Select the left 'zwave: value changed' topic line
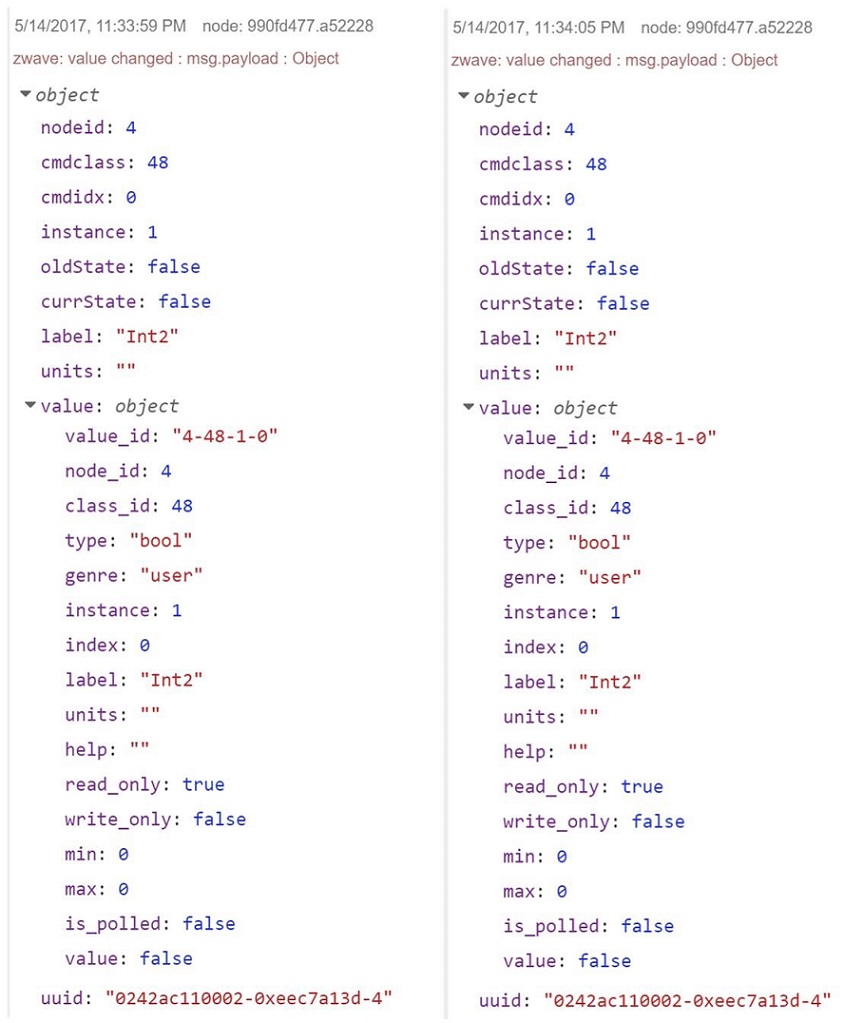844x1023 pixels. (176, 59)
